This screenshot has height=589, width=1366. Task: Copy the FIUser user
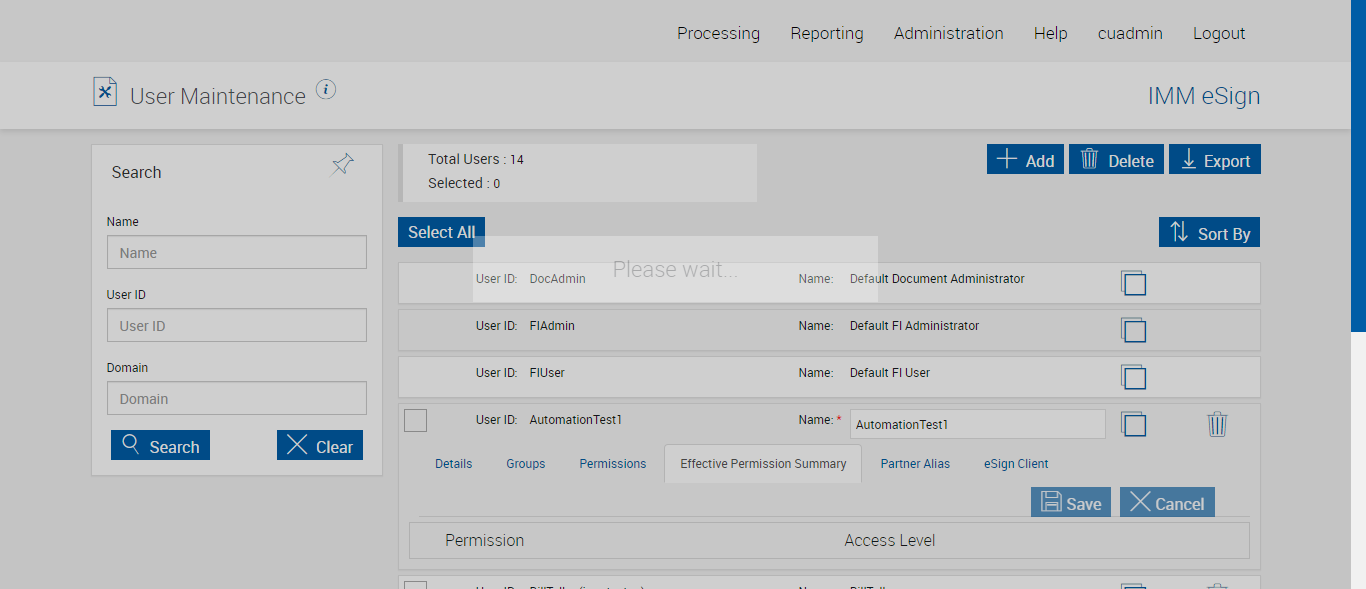point(1133,377)
